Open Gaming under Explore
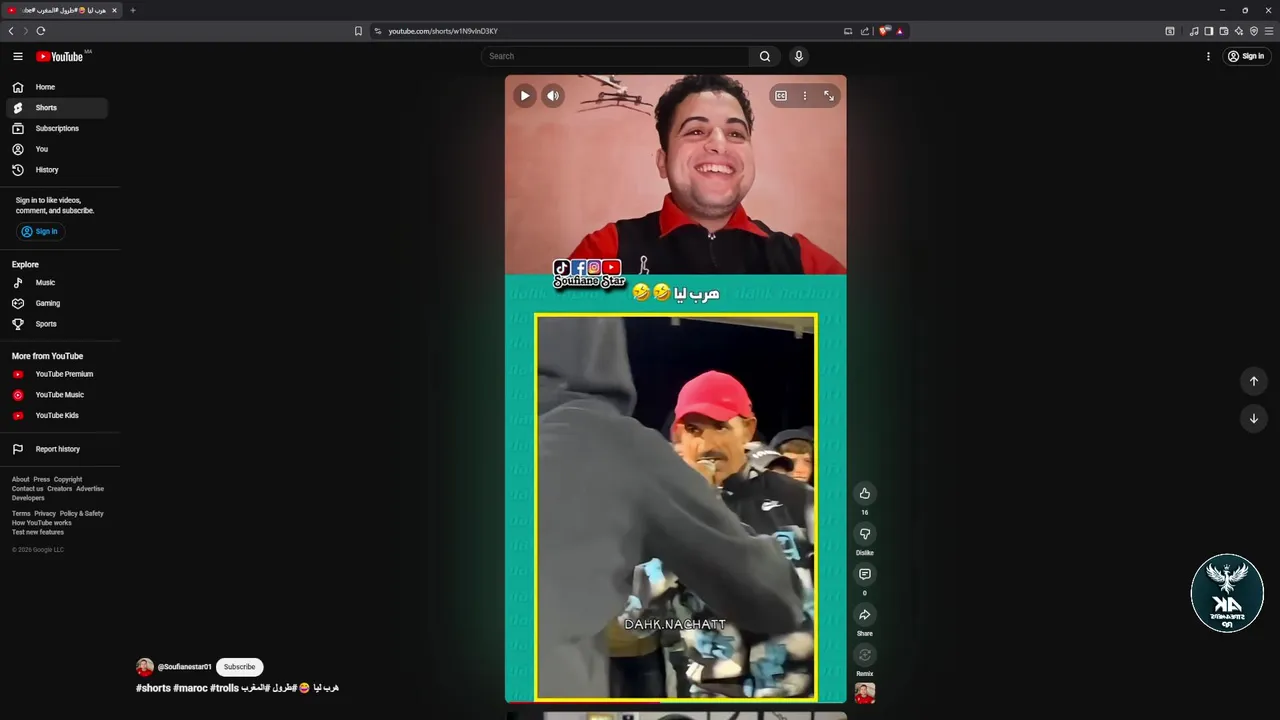1280x720 pixels. [x=56, y=303]
